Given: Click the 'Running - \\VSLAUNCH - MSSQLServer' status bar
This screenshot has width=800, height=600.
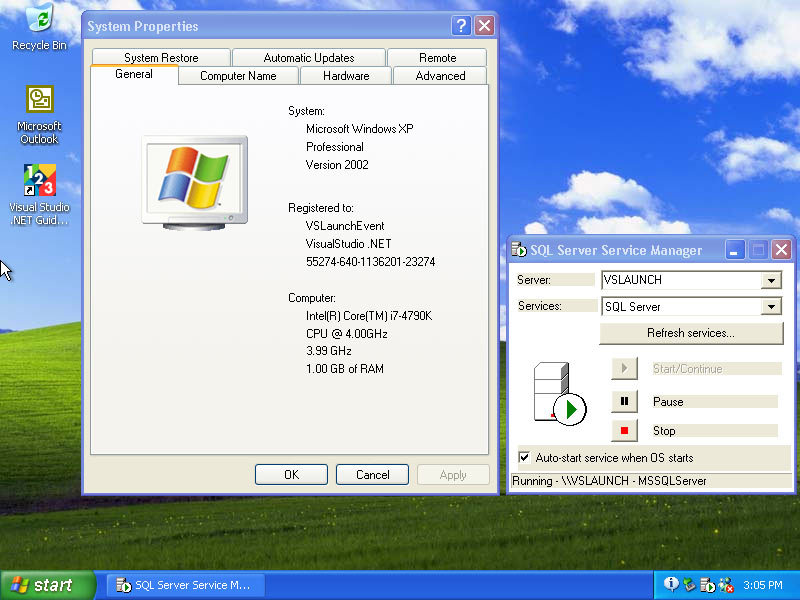Looking at the screenshot, I should coord(651,481).
